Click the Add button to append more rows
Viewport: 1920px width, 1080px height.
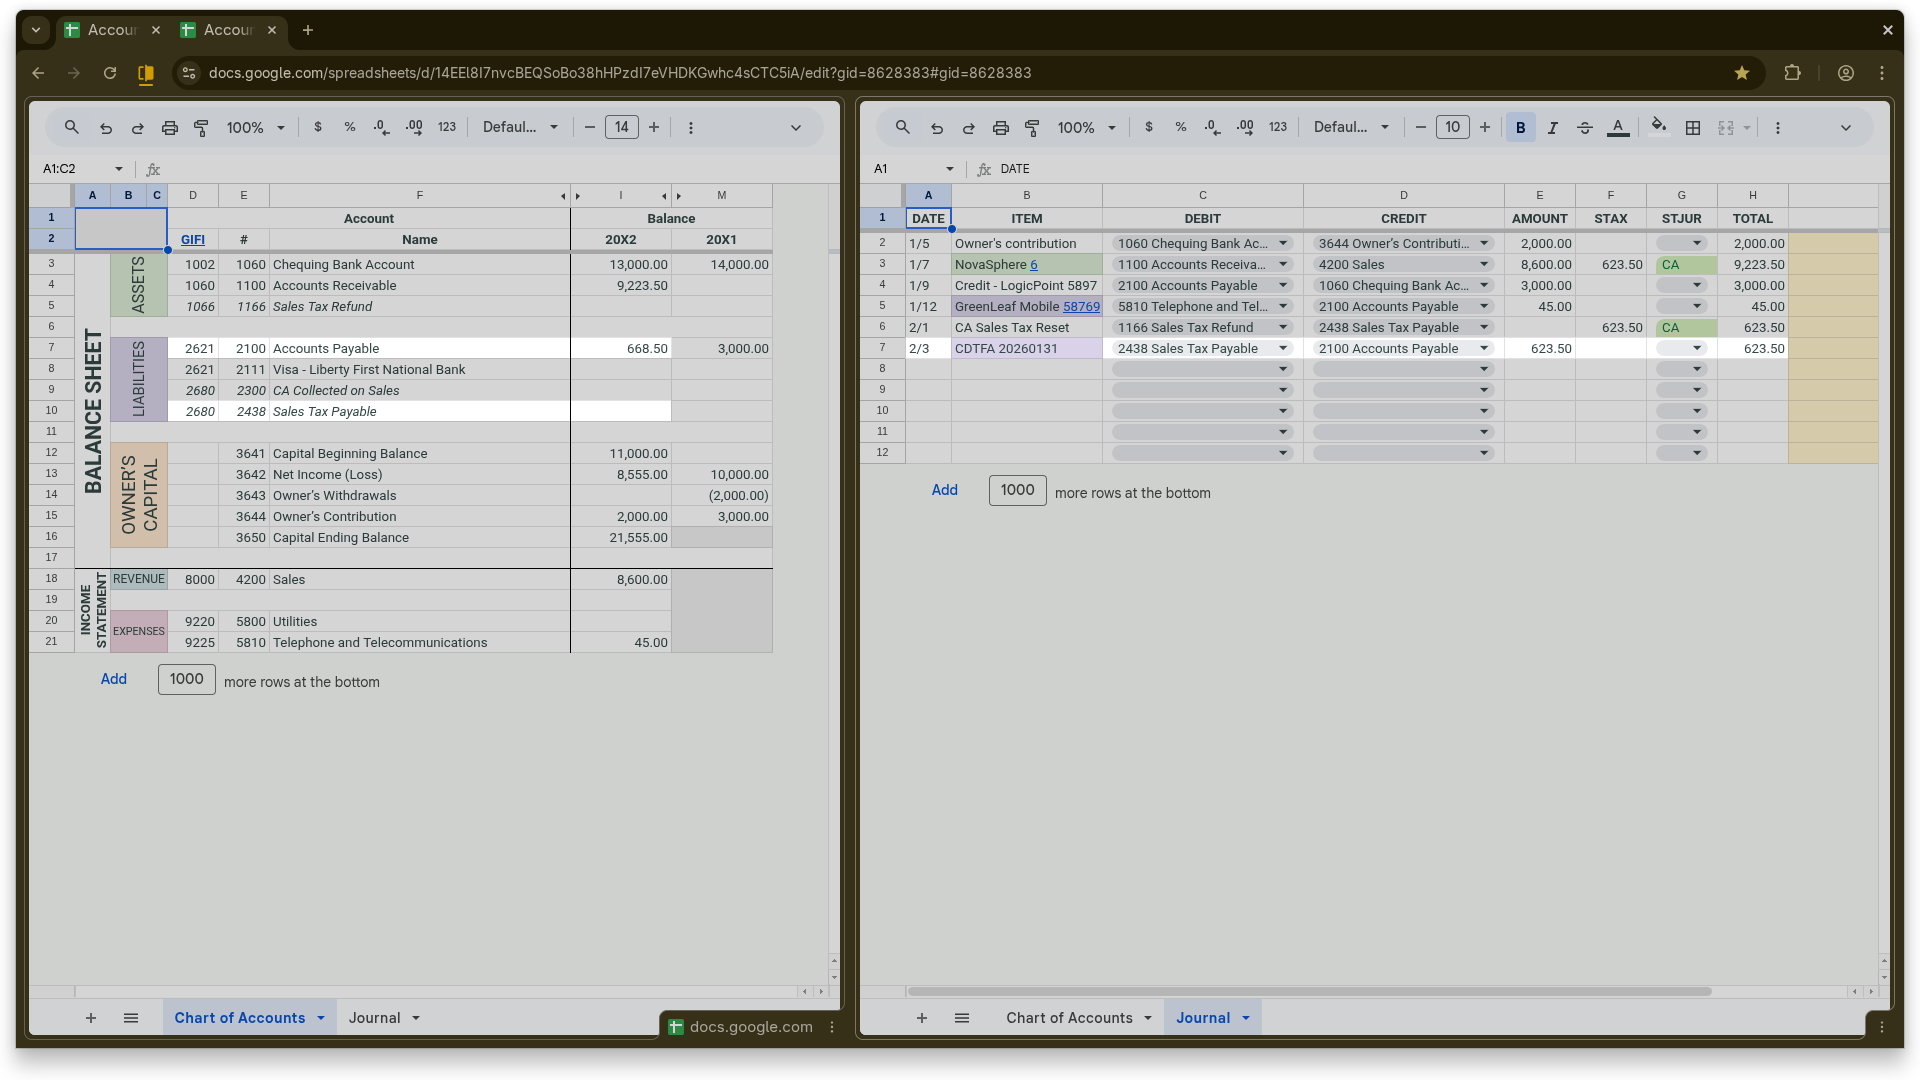click(944, 490)
